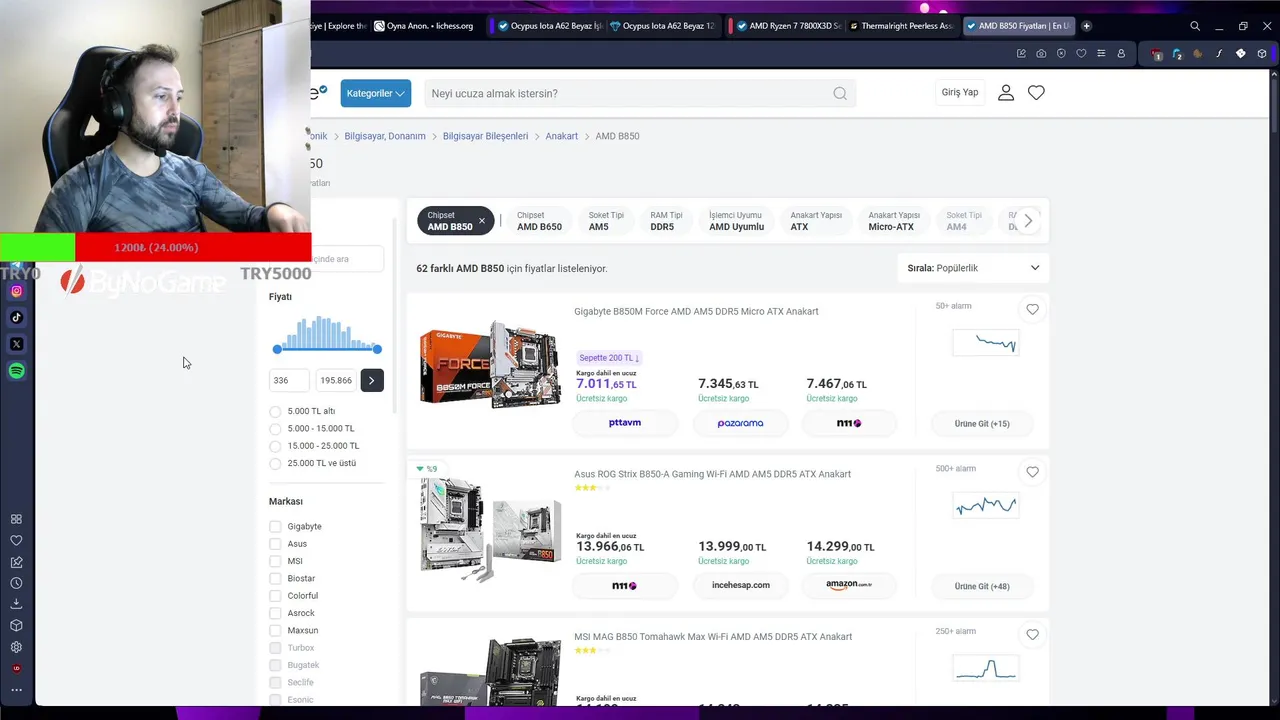Open the Anakart Yapısı ATX filter chip
The image size is (1280, 720).
tap(816, 221)
